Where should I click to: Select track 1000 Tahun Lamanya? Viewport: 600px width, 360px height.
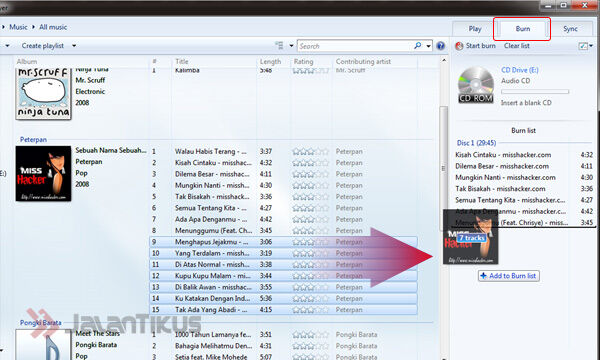coord(213,334)
